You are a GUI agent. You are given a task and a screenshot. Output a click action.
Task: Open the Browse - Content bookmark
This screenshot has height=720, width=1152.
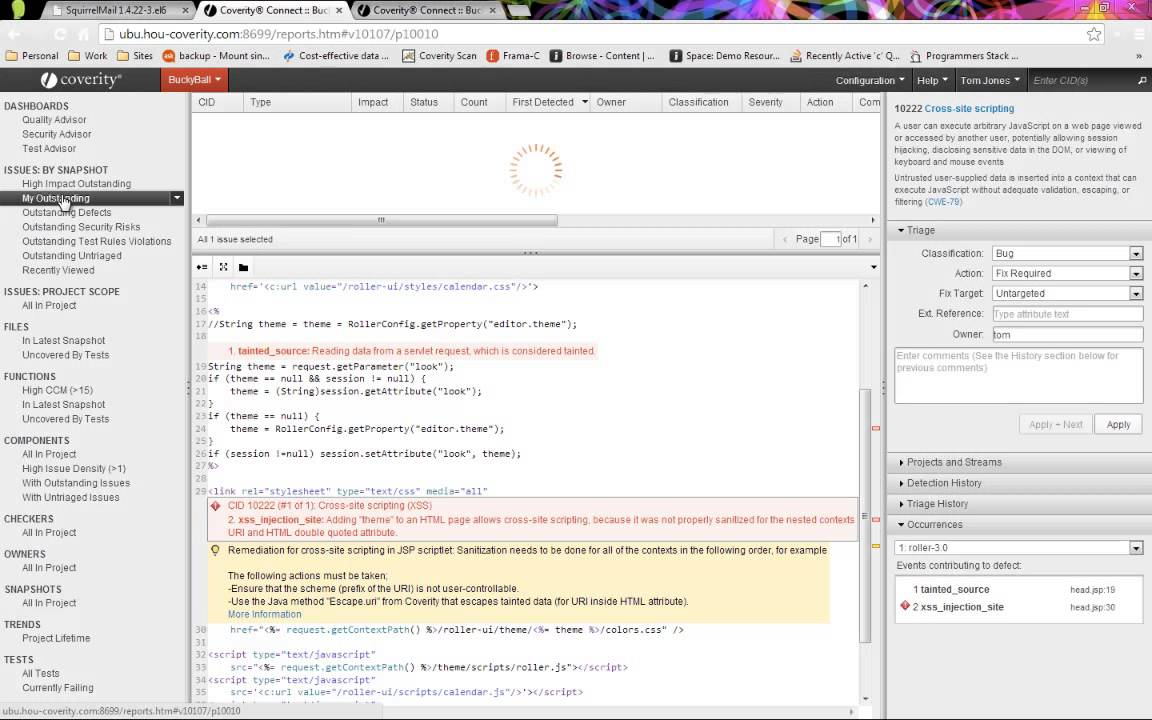(602, 56)
